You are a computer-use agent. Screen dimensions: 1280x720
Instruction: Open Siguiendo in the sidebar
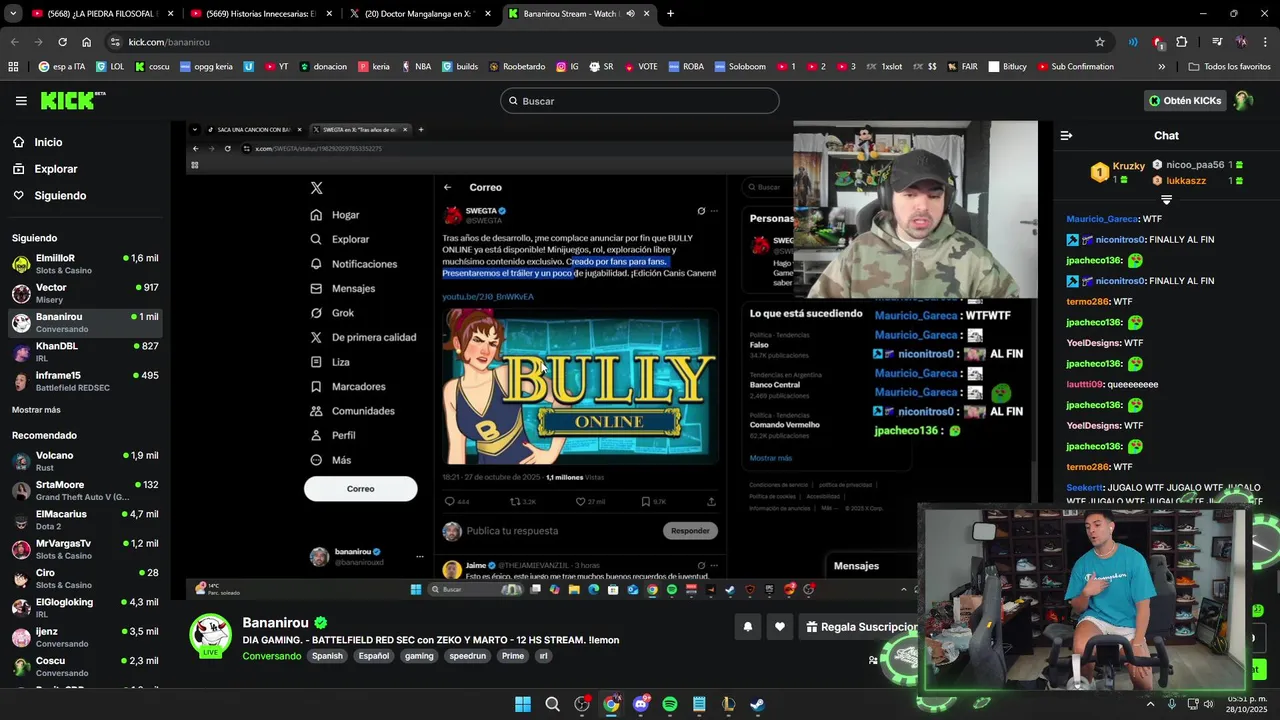(x=60, y=196)
